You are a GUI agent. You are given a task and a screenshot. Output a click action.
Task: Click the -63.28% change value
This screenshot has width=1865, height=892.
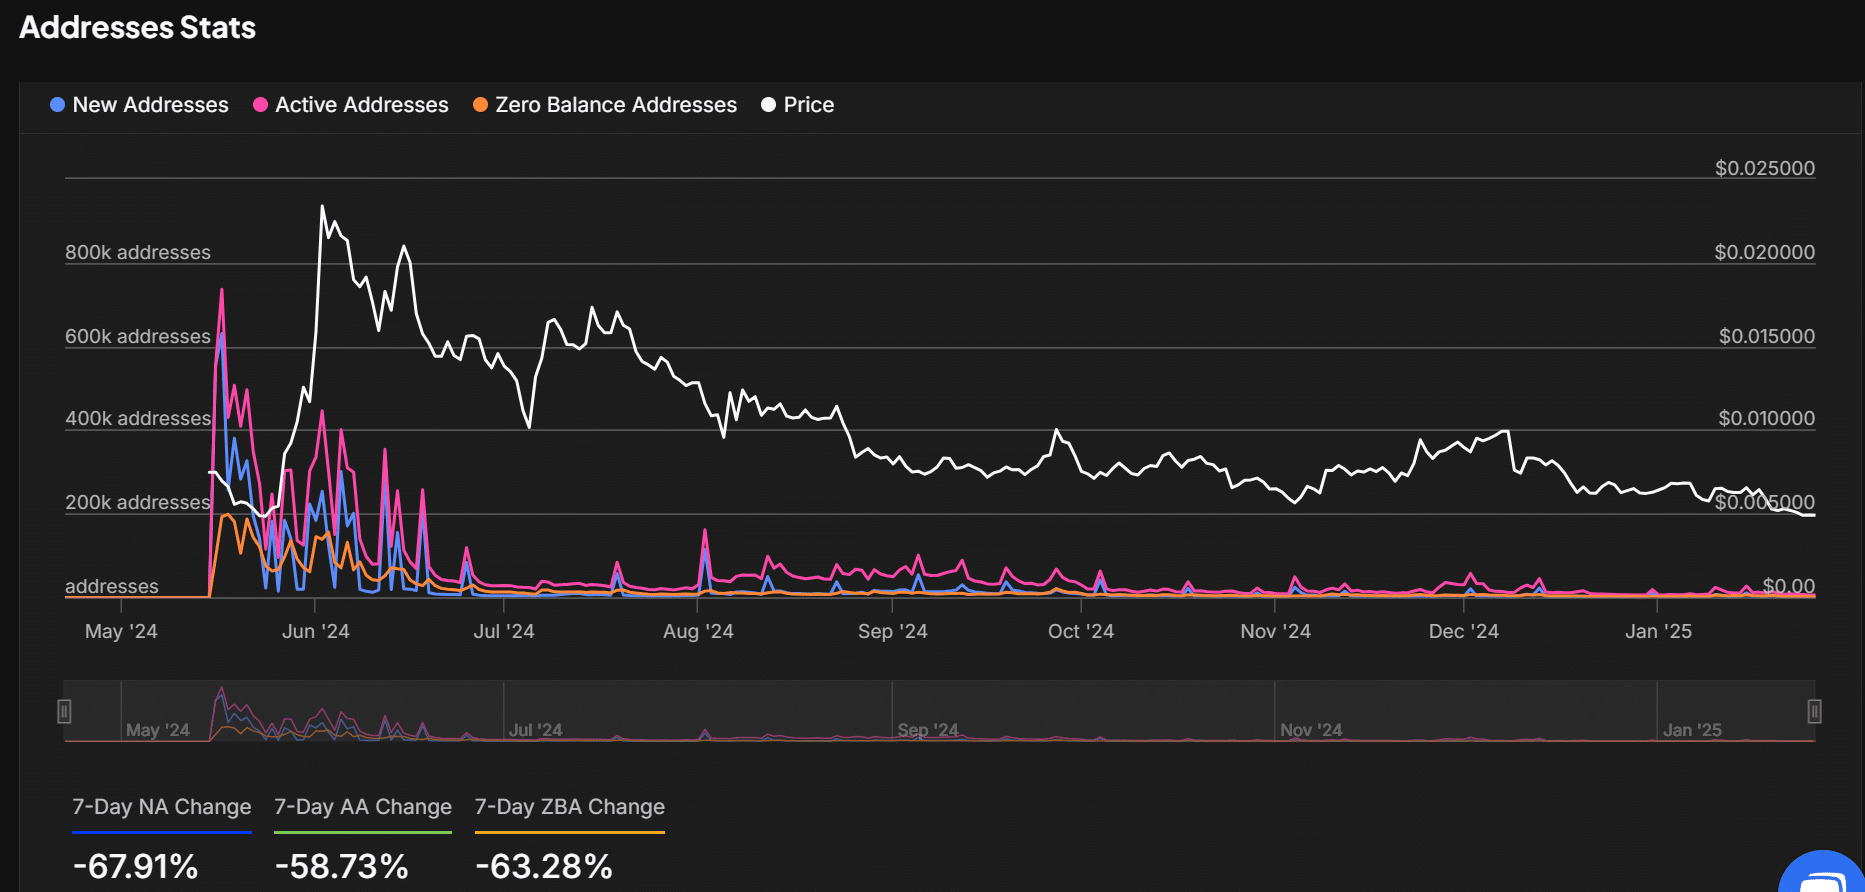point(544,866)
